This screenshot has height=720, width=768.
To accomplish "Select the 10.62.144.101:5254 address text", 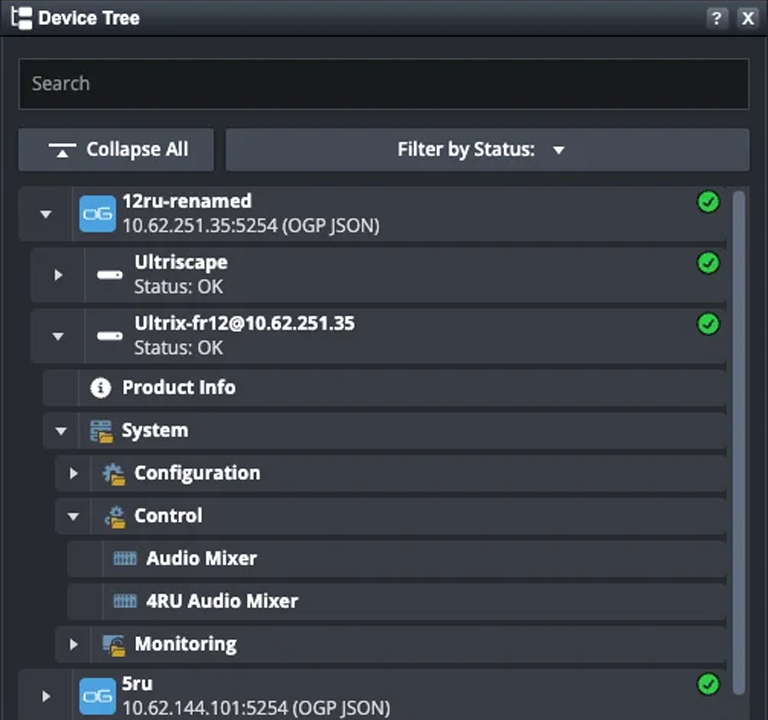I will click(205, 708).
